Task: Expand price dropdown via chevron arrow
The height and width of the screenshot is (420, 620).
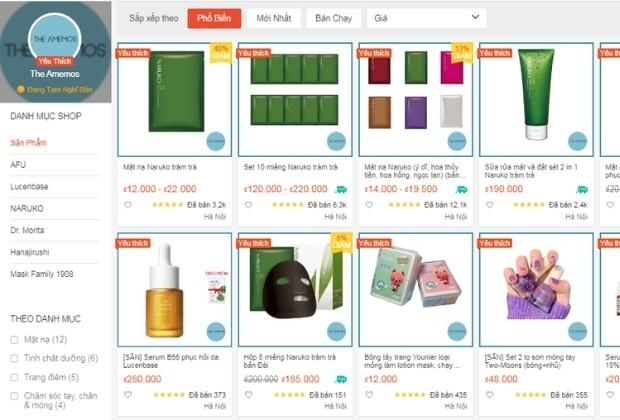Action: pos(475,17)
